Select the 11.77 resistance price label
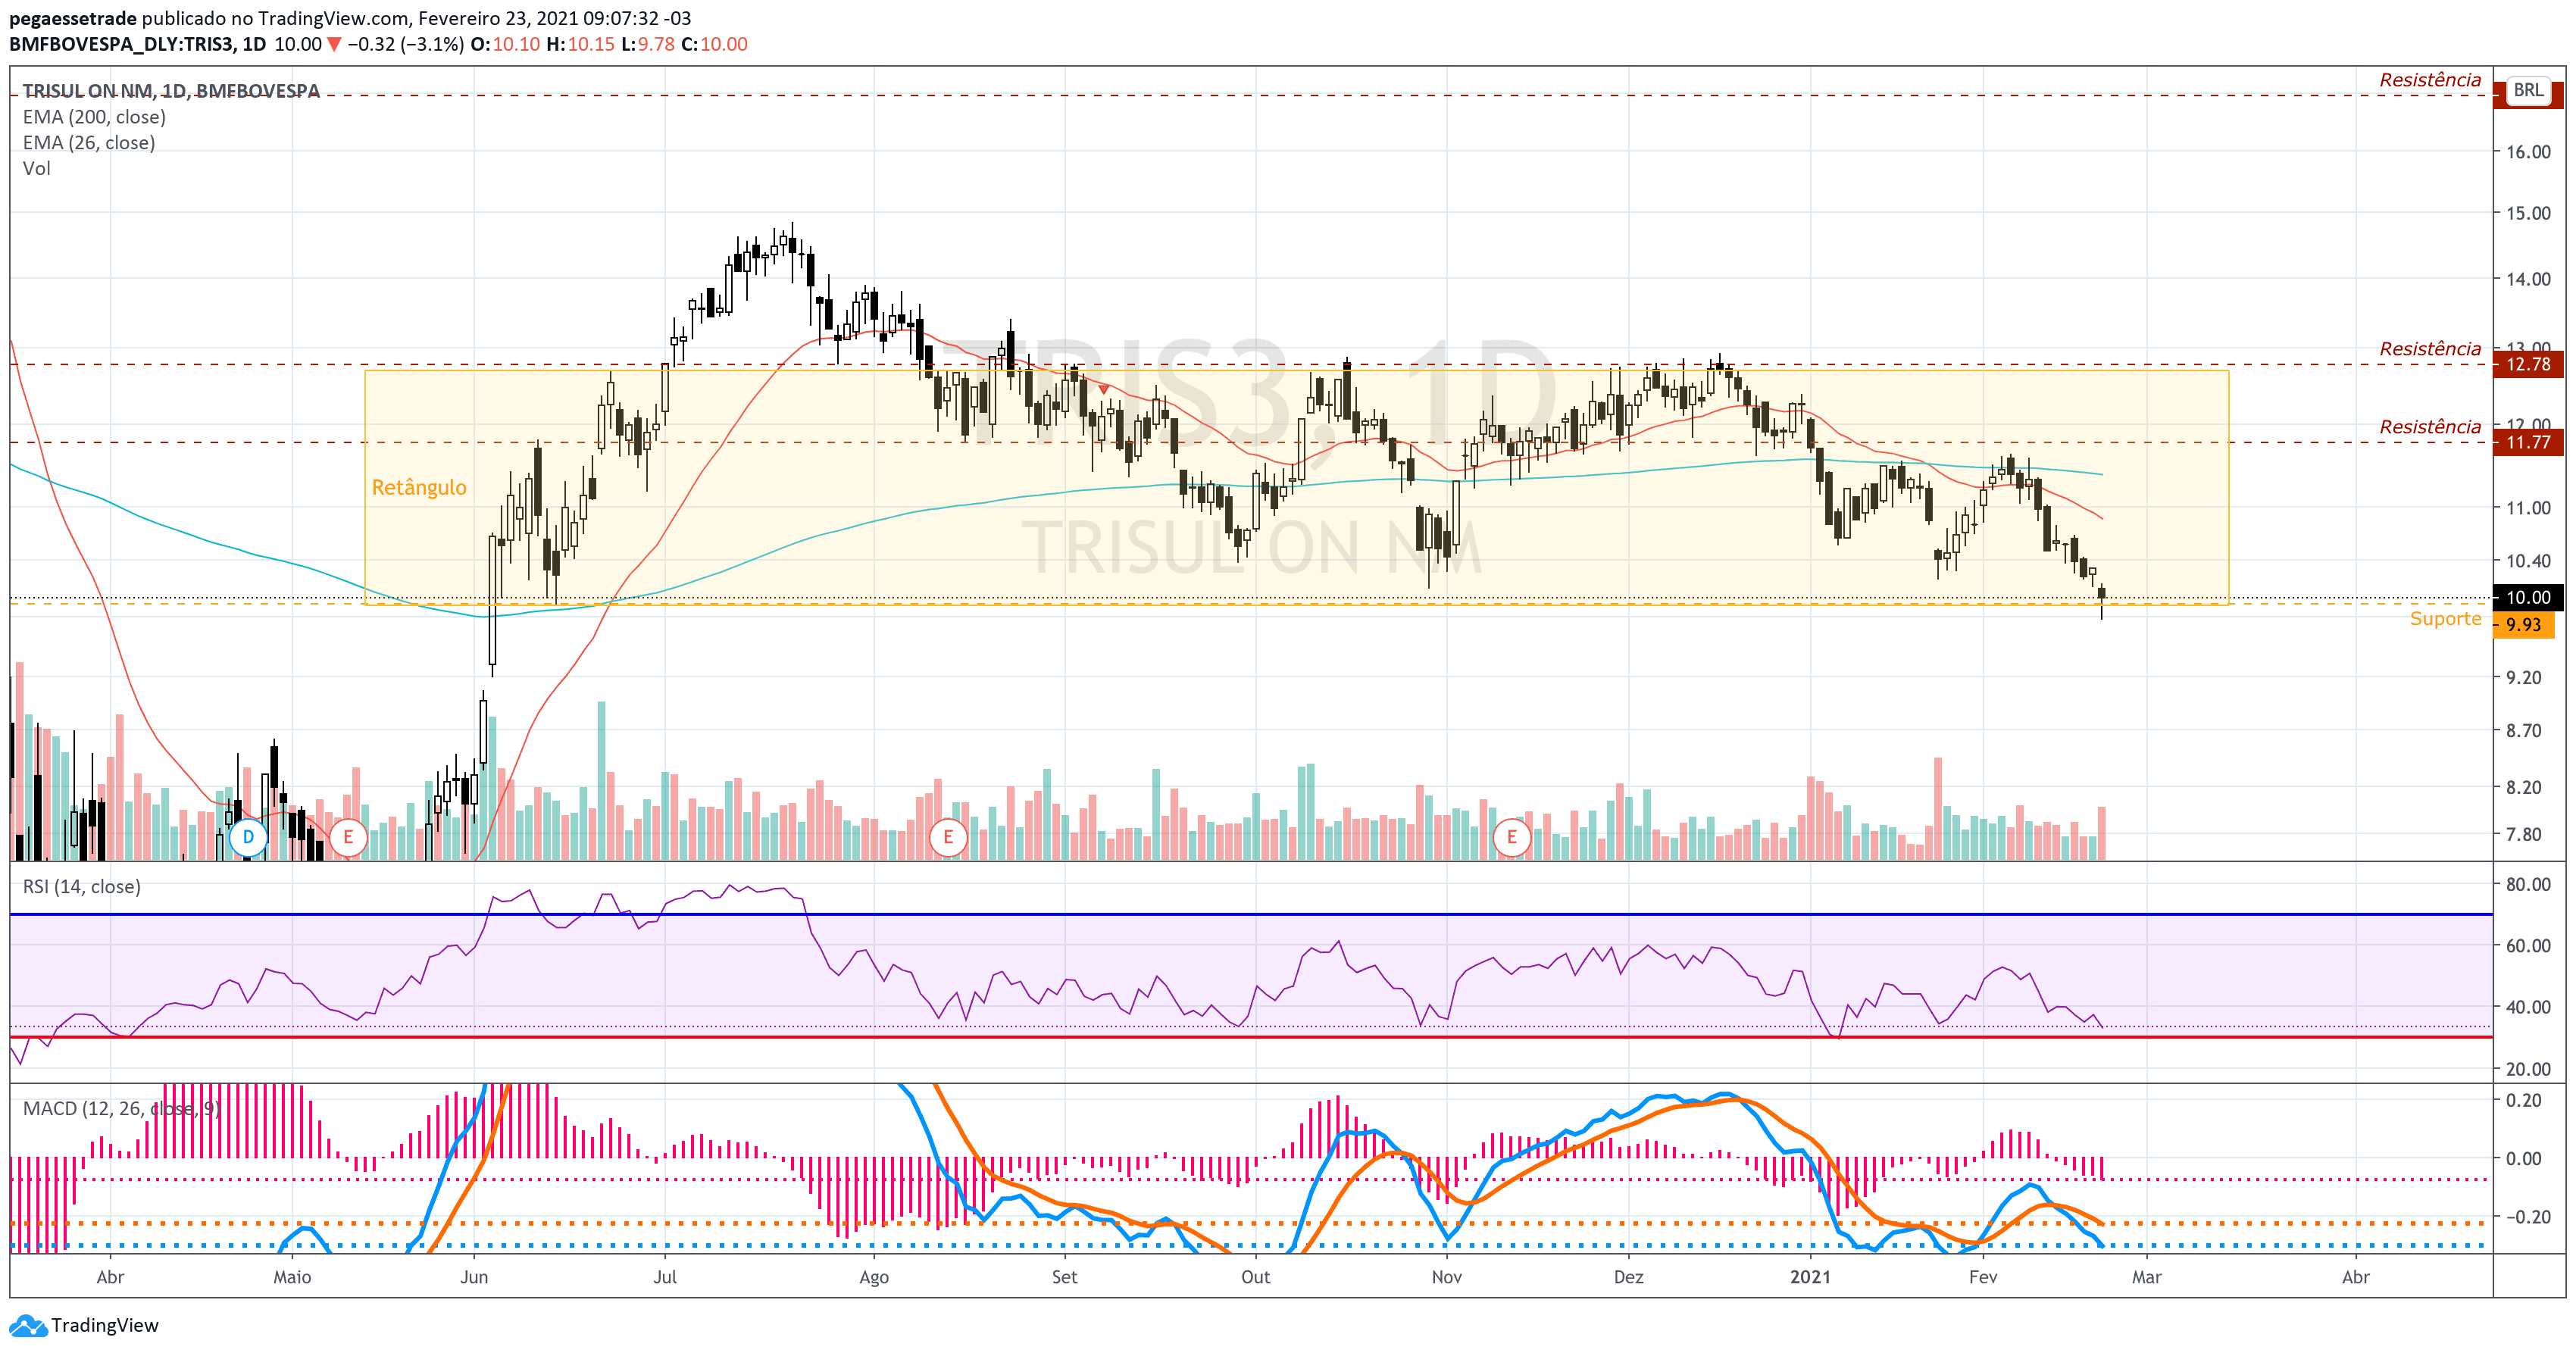The width and height of the screenshot is (2576, 1353). click(2528, 442)
